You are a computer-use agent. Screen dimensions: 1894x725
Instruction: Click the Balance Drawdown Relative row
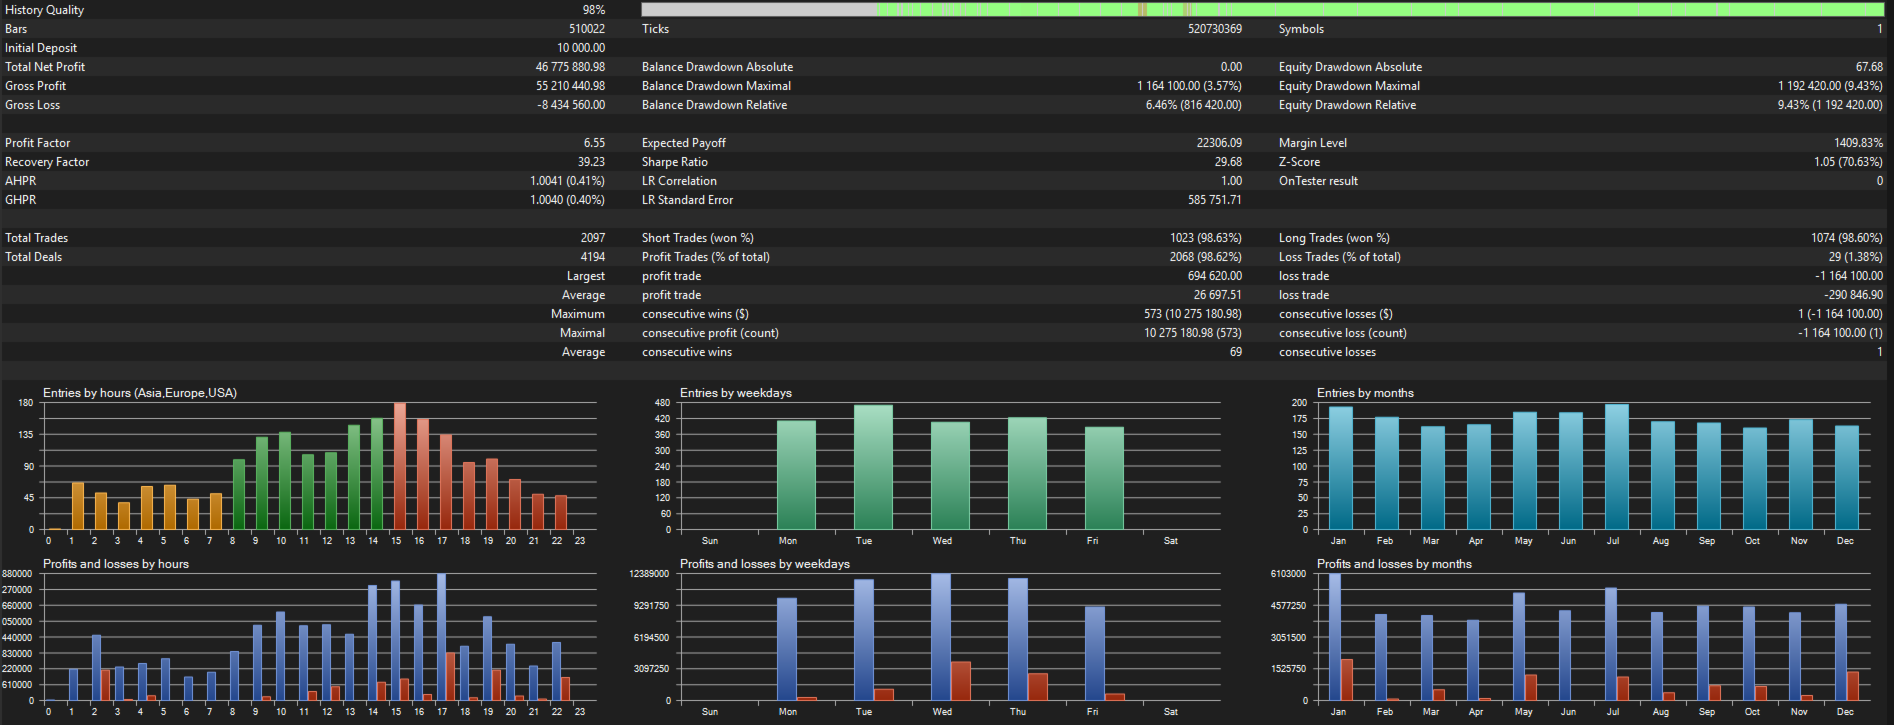tap(942, 105)
